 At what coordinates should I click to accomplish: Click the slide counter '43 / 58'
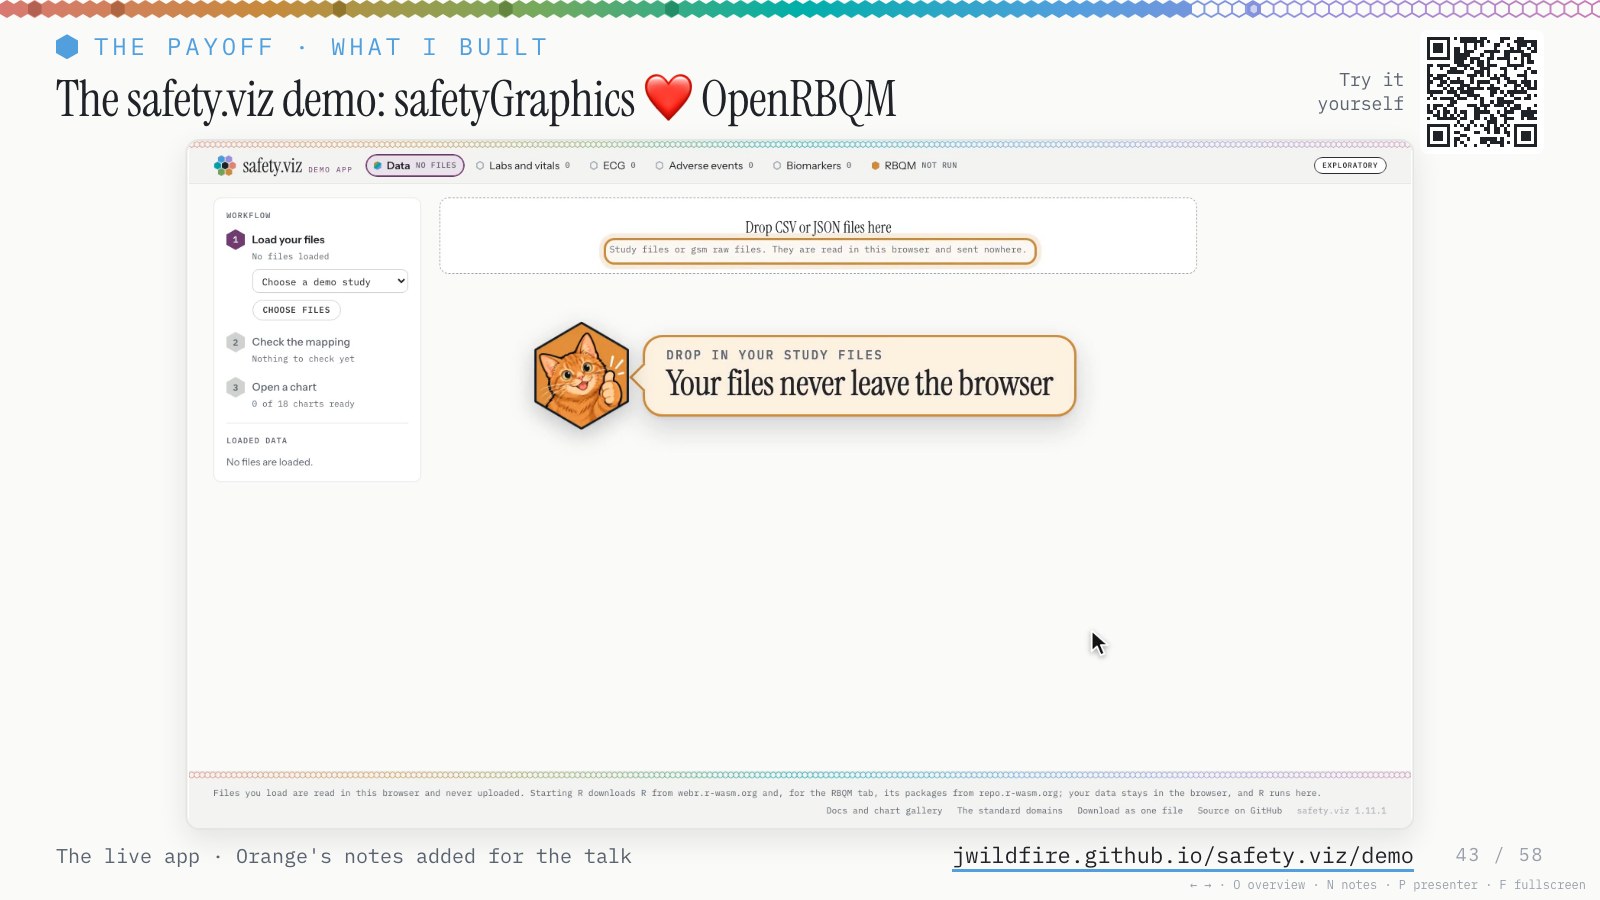pos(1499,855)
